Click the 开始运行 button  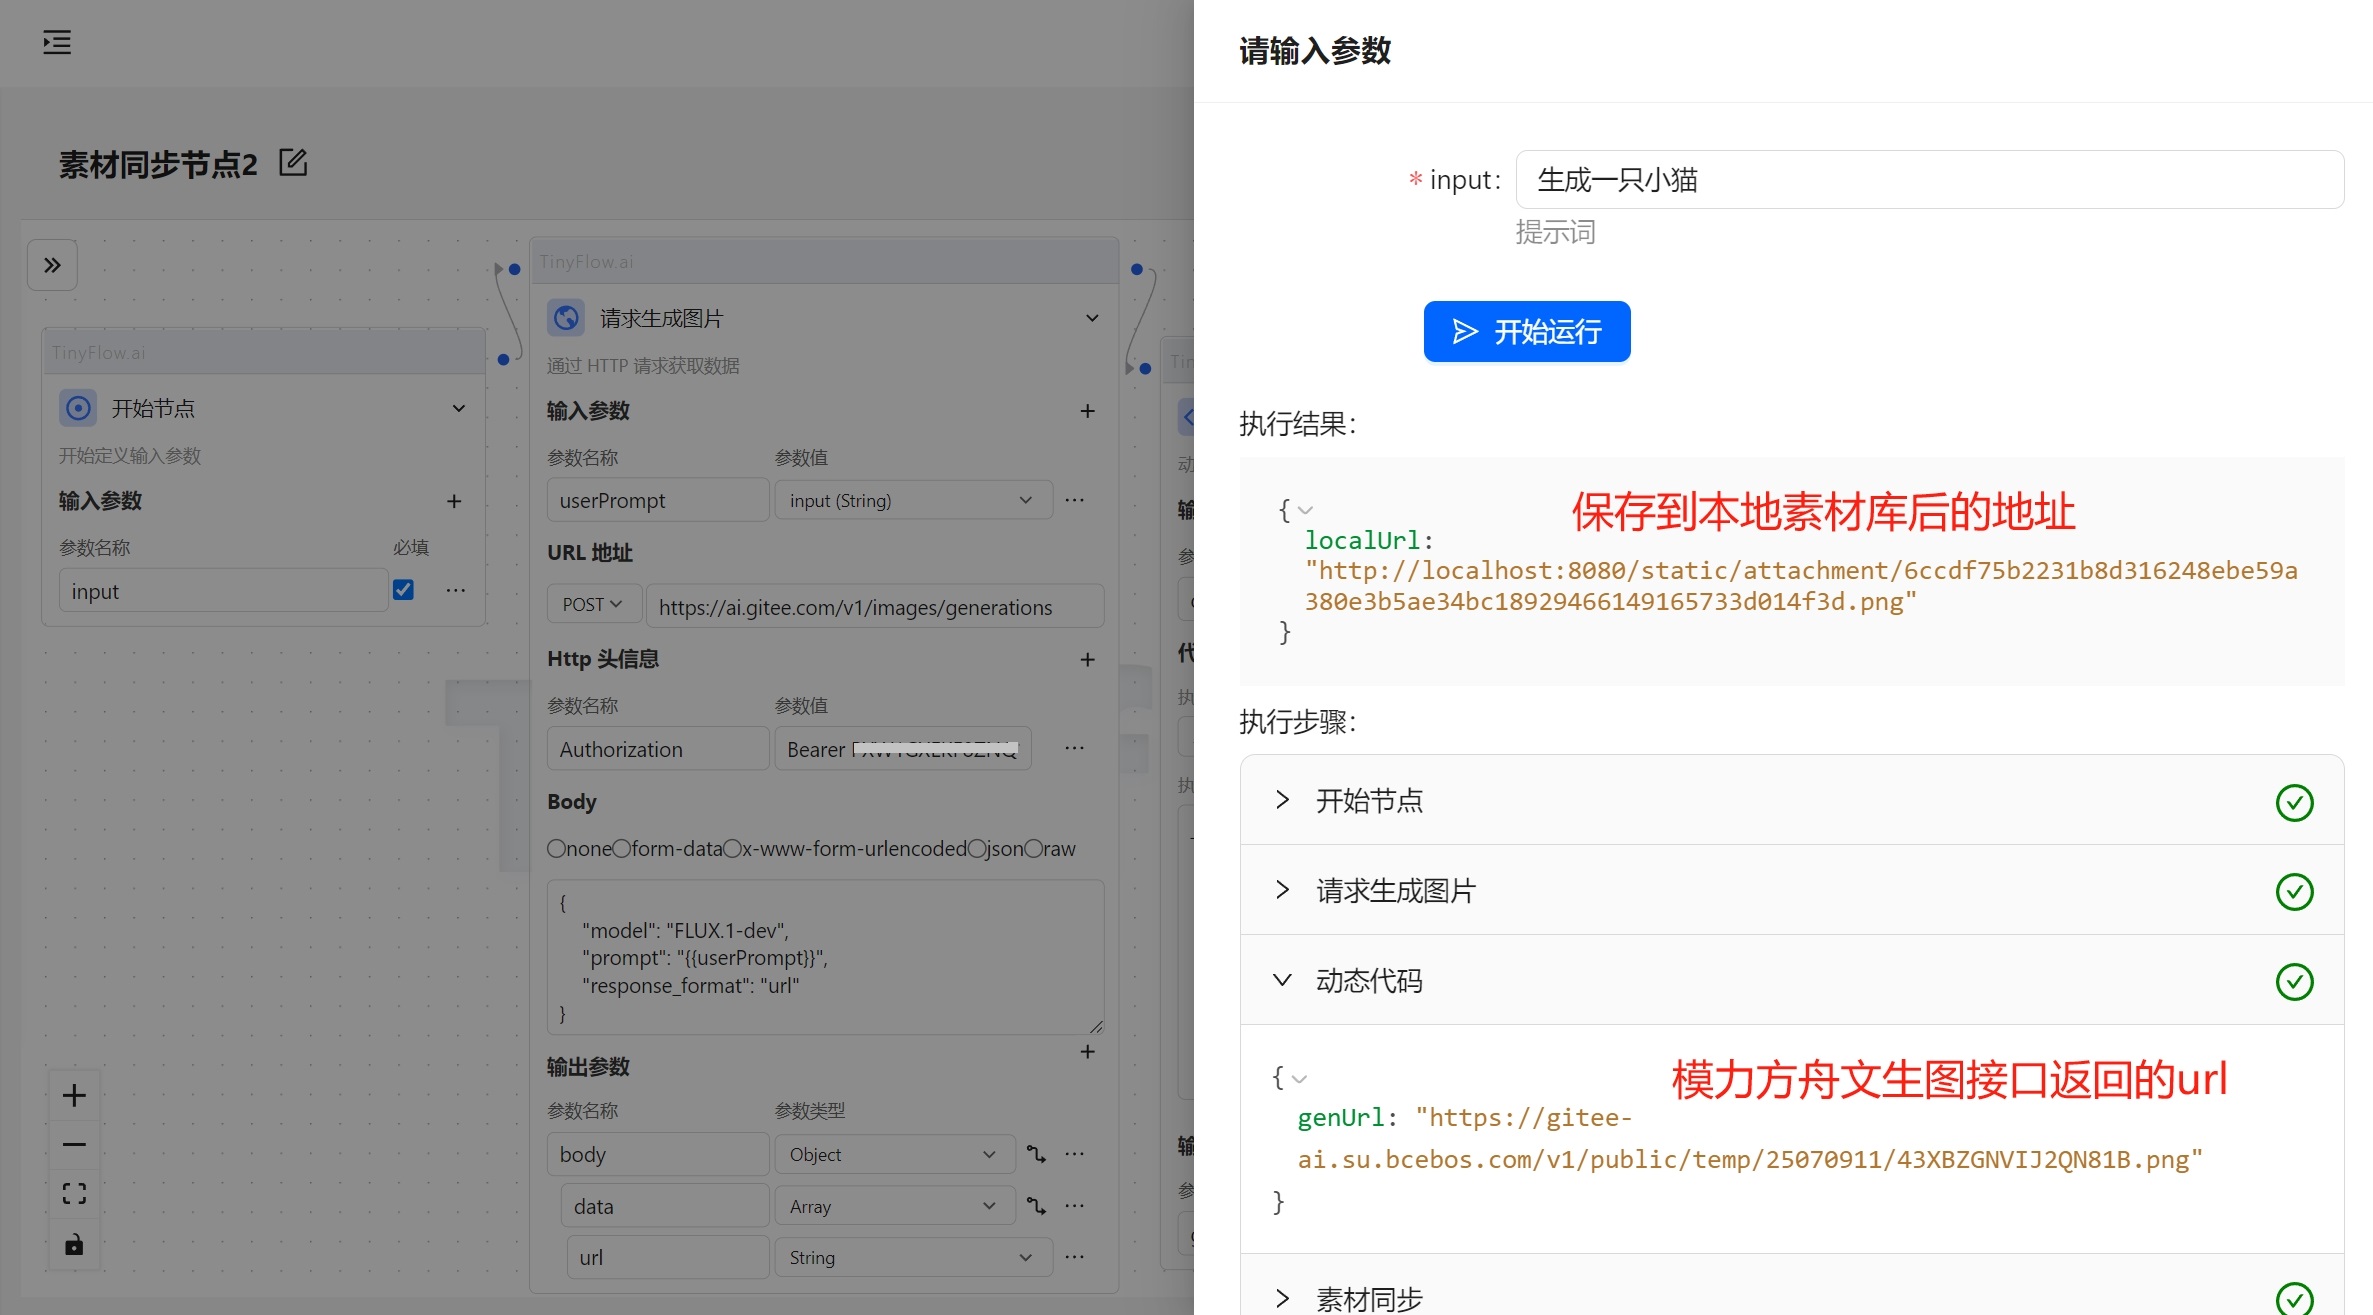[x=1526, y=331]
